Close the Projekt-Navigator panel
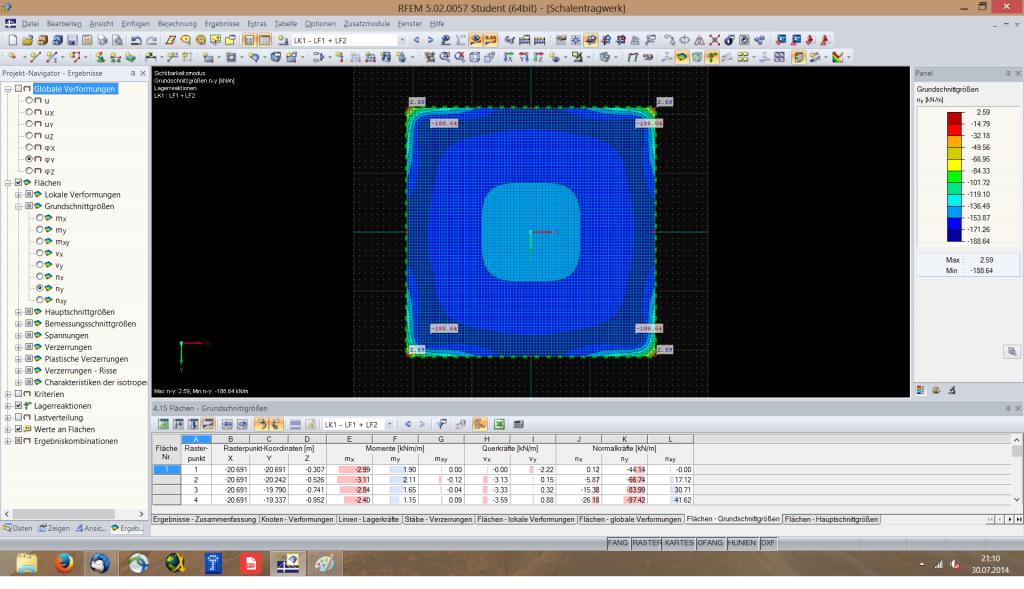The width and height of the screenshot is (1024, 589). (143, 74)
